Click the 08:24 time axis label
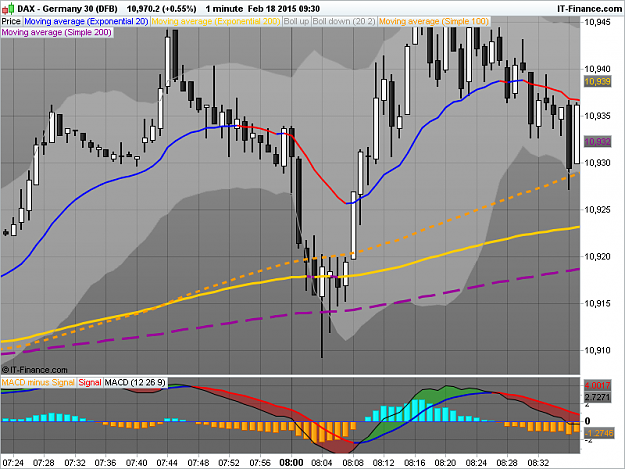This screenshot has height=469, width=625. [x=476, y=463]
